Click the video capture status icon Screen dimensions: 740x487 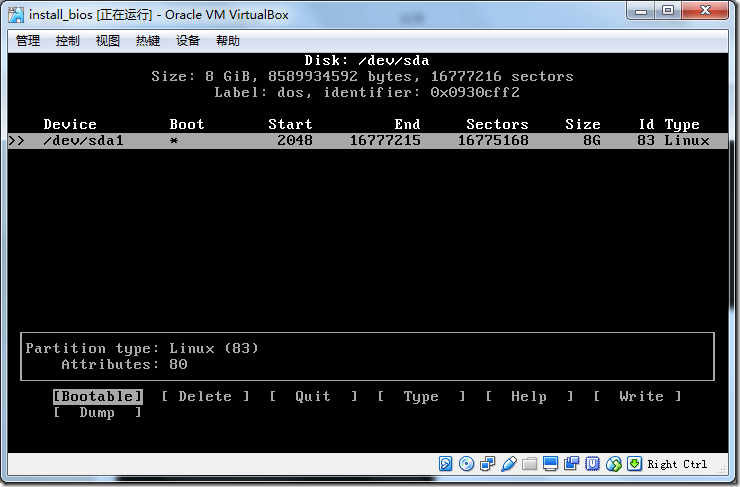click(x=571, y=464)
